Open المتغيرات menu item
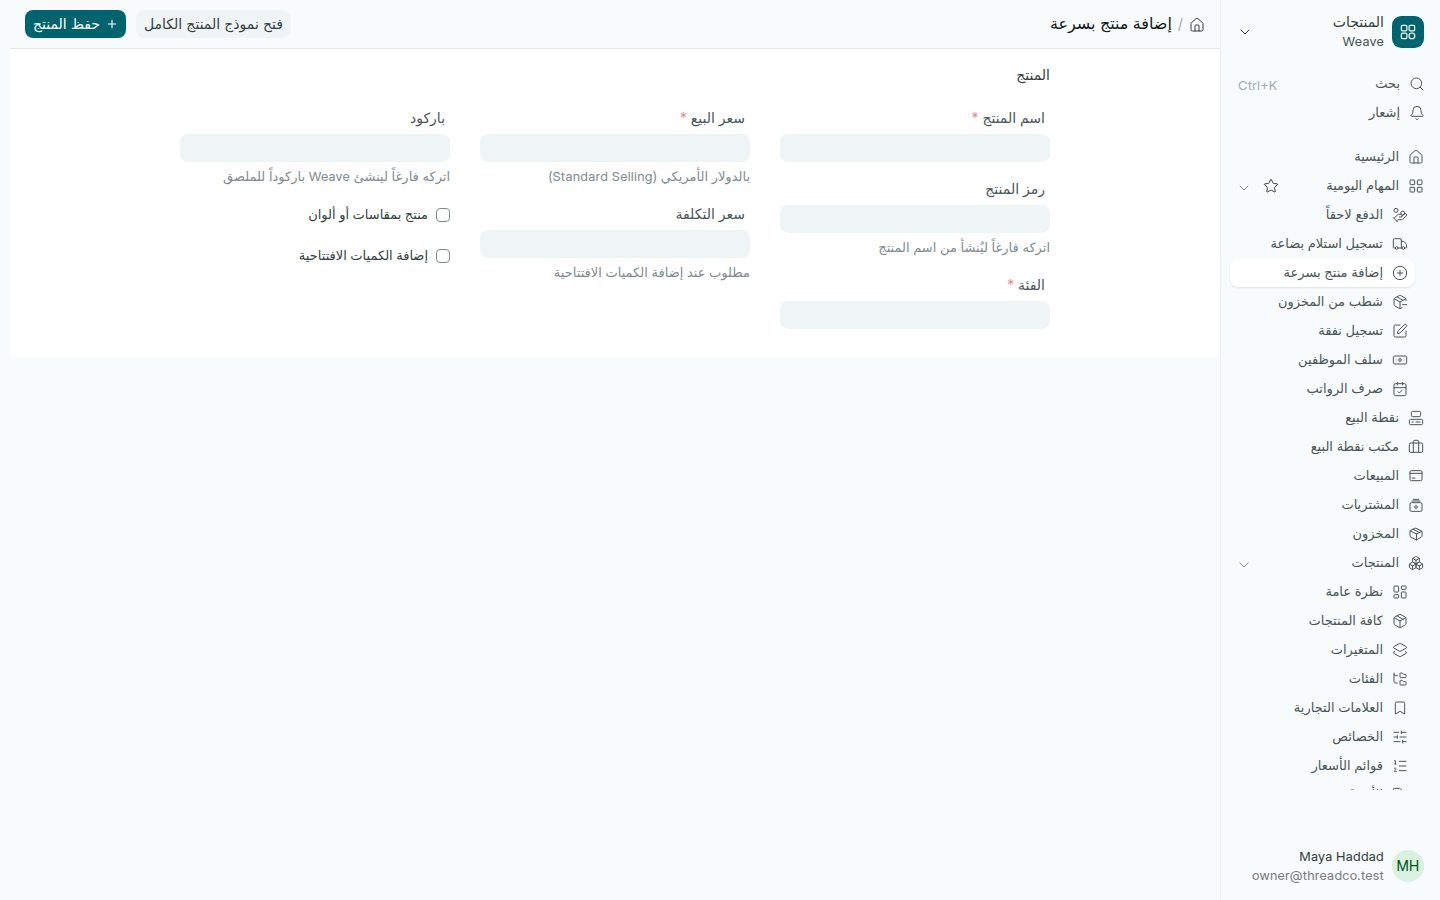The image size is (1440, 900). pos(1322,650)
